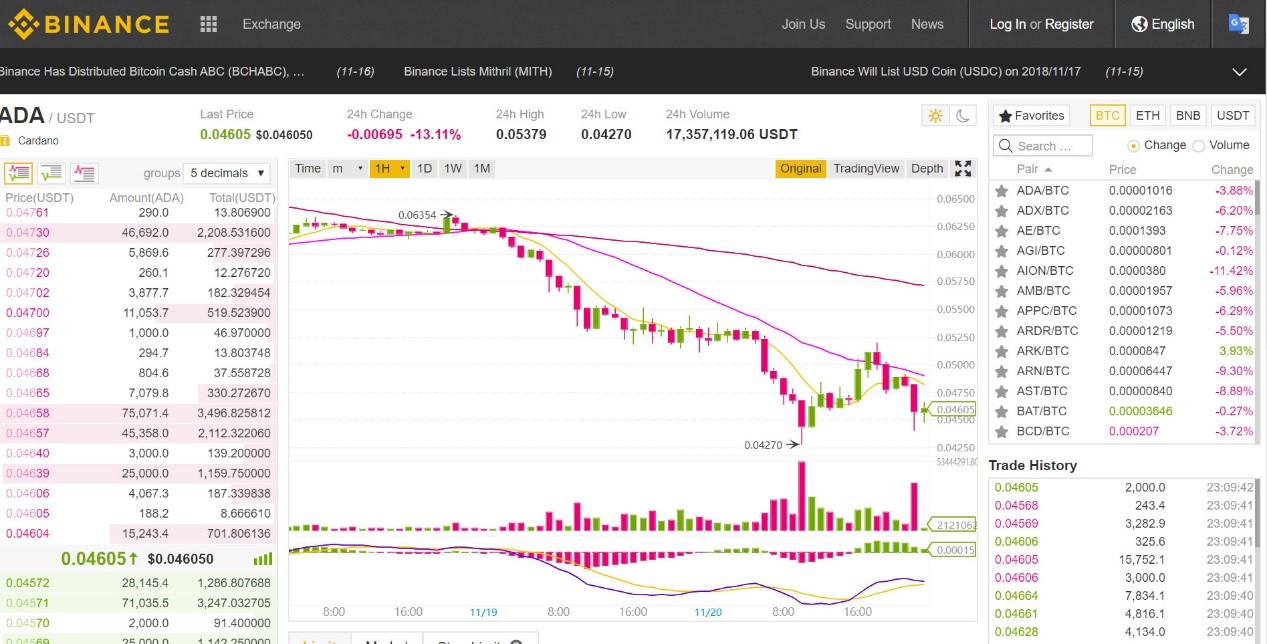Click the star next to APPC/BTC
Screen dimensions: 1267x644
point(1001,311)
